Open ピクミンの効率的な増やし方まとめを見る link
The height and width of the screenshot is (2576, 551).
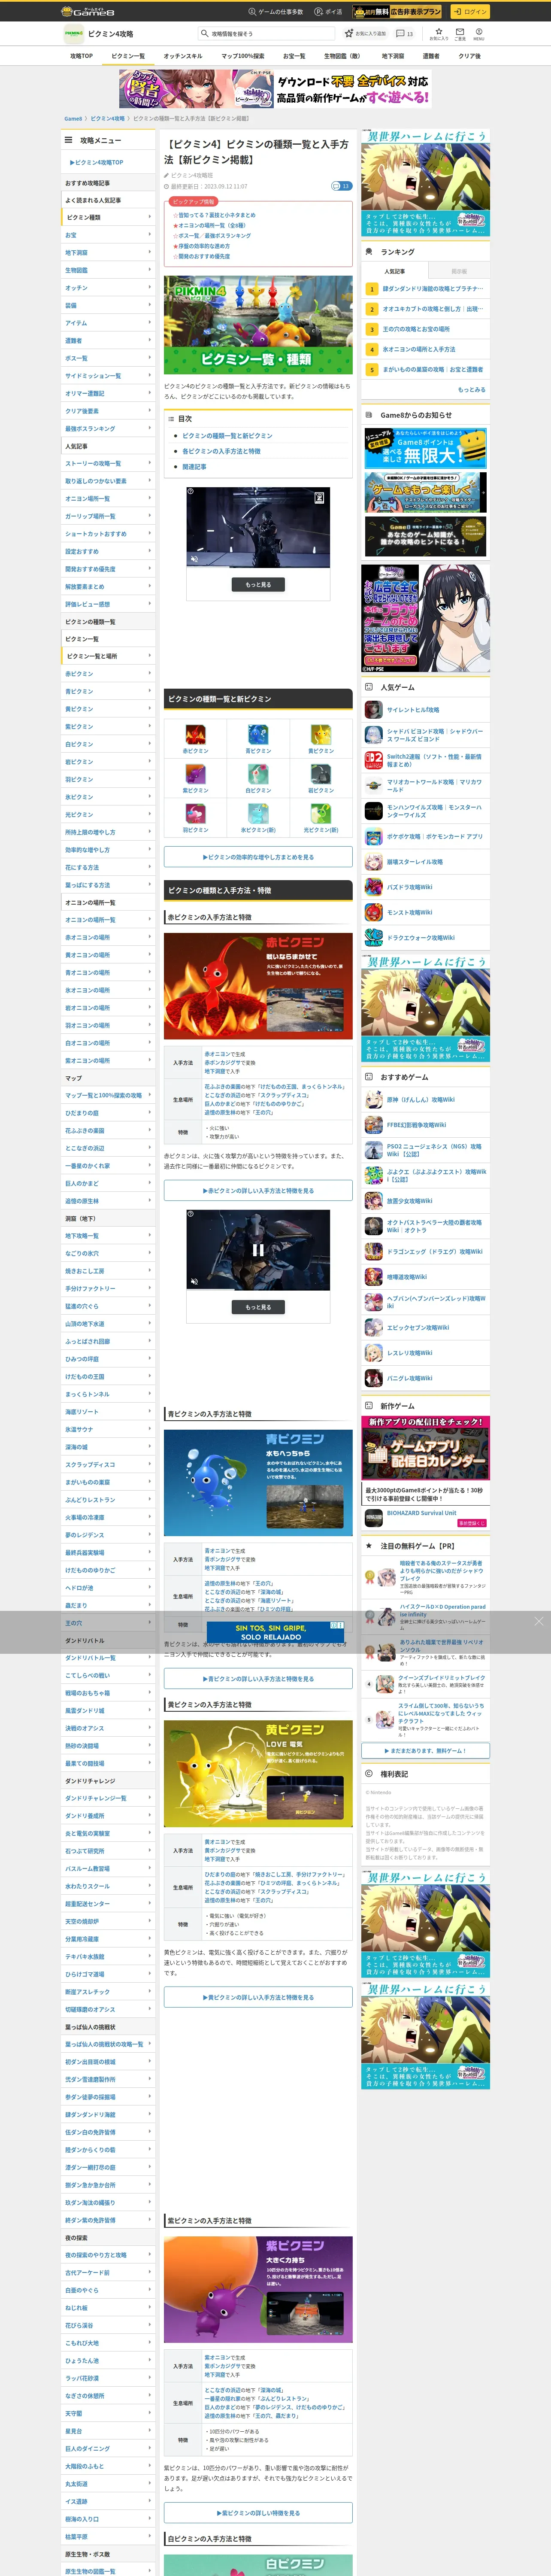pyautogui.click(x=258, y=857)
